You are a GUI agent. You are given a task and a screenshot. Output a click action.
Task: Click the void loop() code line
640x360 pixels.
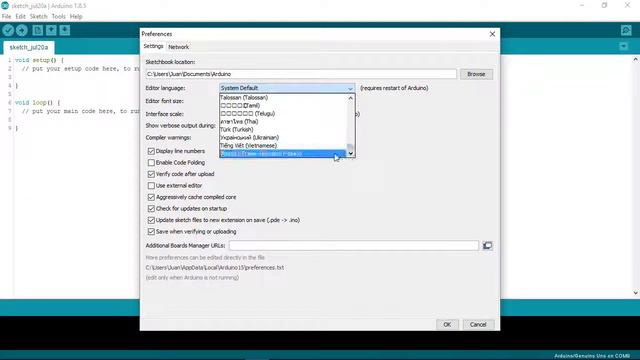[38, 102]
